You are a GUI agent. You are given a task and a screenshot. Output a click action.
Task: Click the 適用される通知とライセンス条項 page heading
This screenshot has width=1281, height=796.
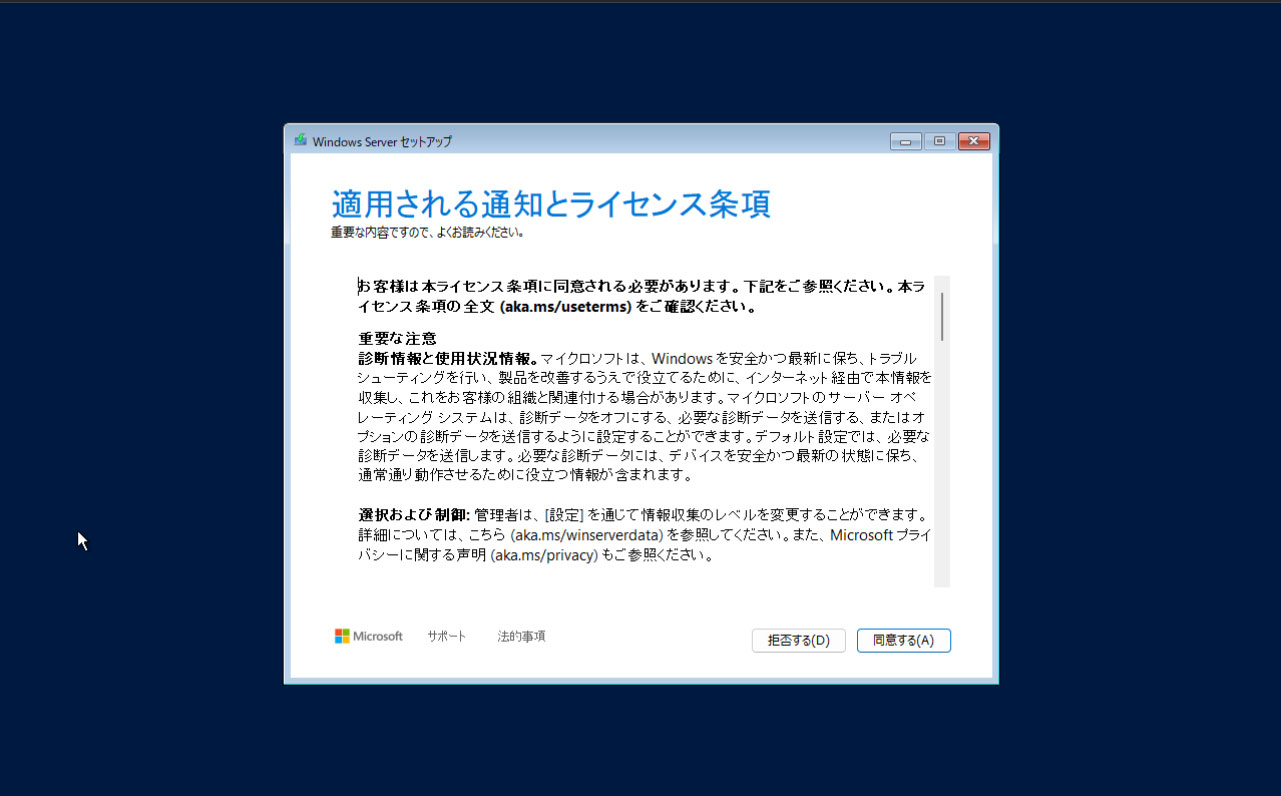click(x=551, y=203)
